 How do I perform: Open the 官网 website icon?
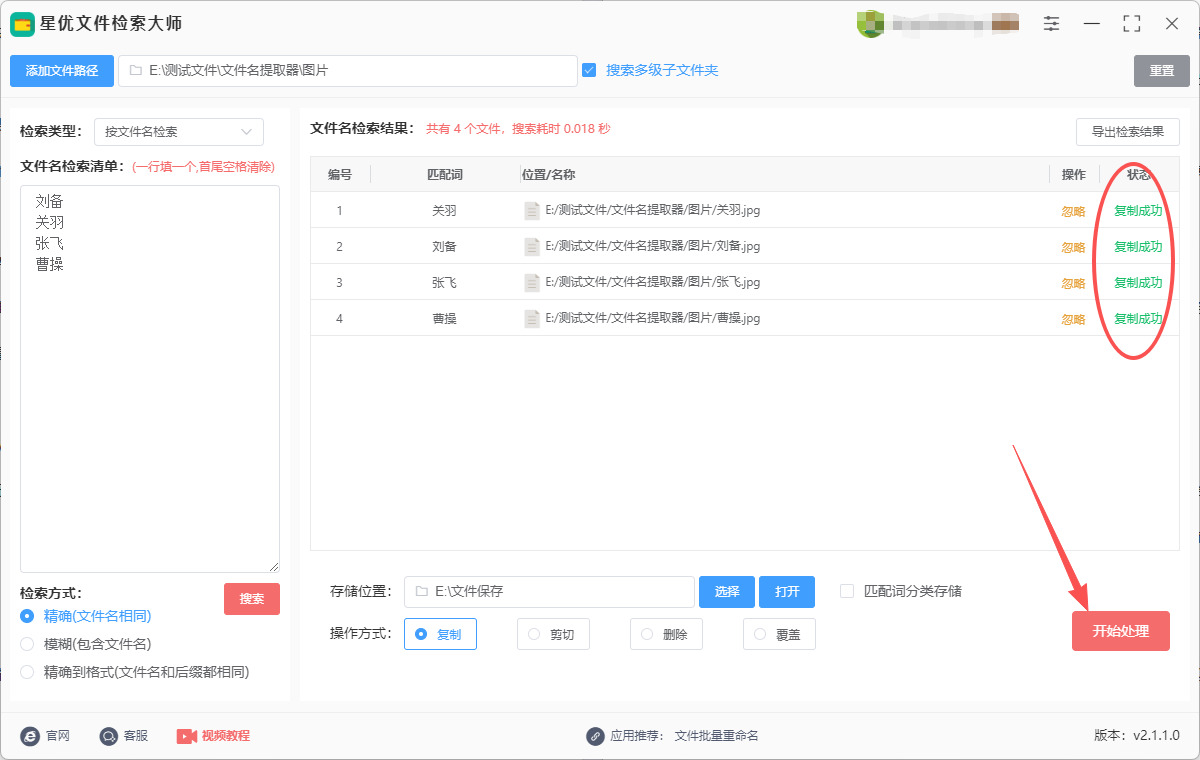30,736
